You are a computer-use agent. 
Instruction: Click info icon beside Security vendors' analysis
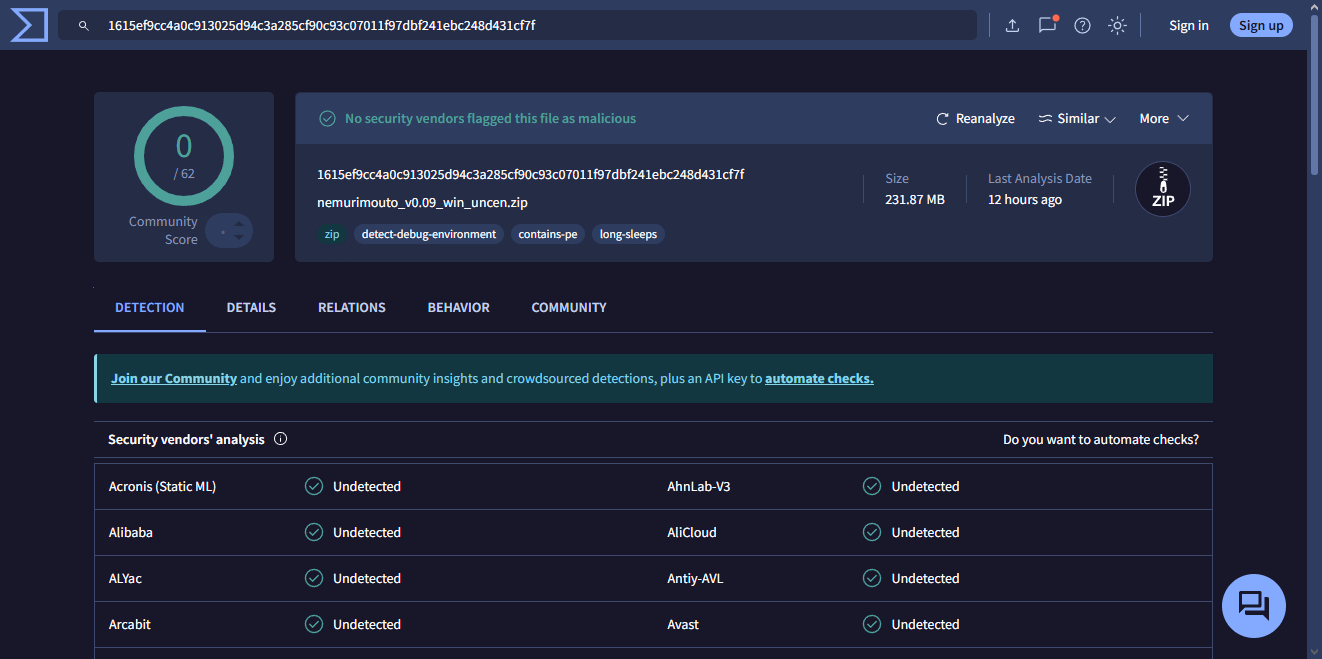pyautogui.click(x=280, y=439)
